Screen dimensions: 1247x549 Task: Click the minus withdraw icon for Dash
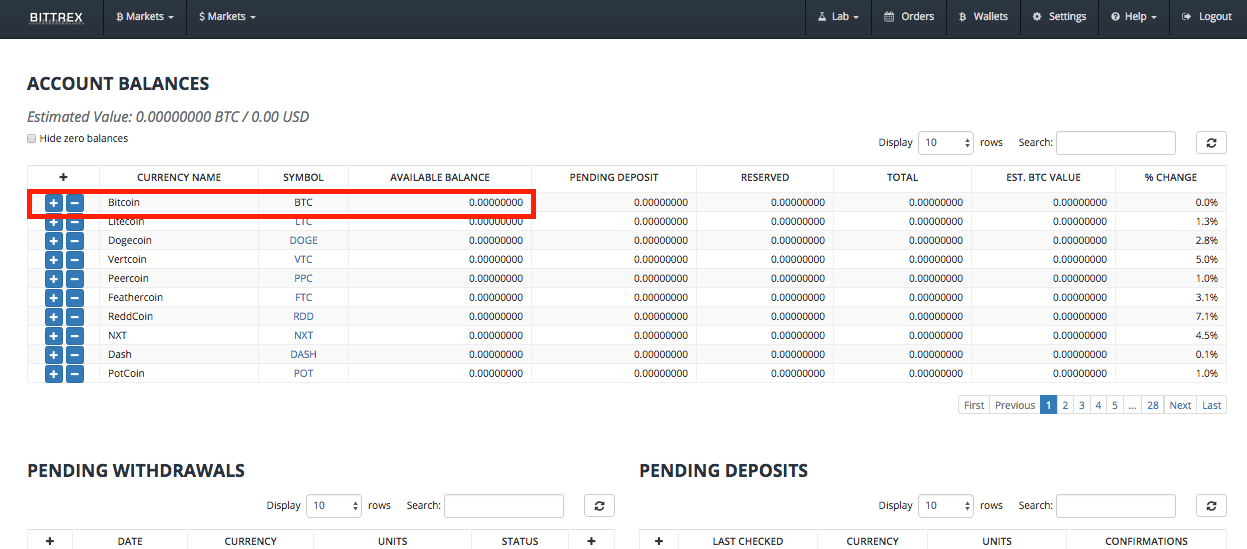(x=75, y=355)
